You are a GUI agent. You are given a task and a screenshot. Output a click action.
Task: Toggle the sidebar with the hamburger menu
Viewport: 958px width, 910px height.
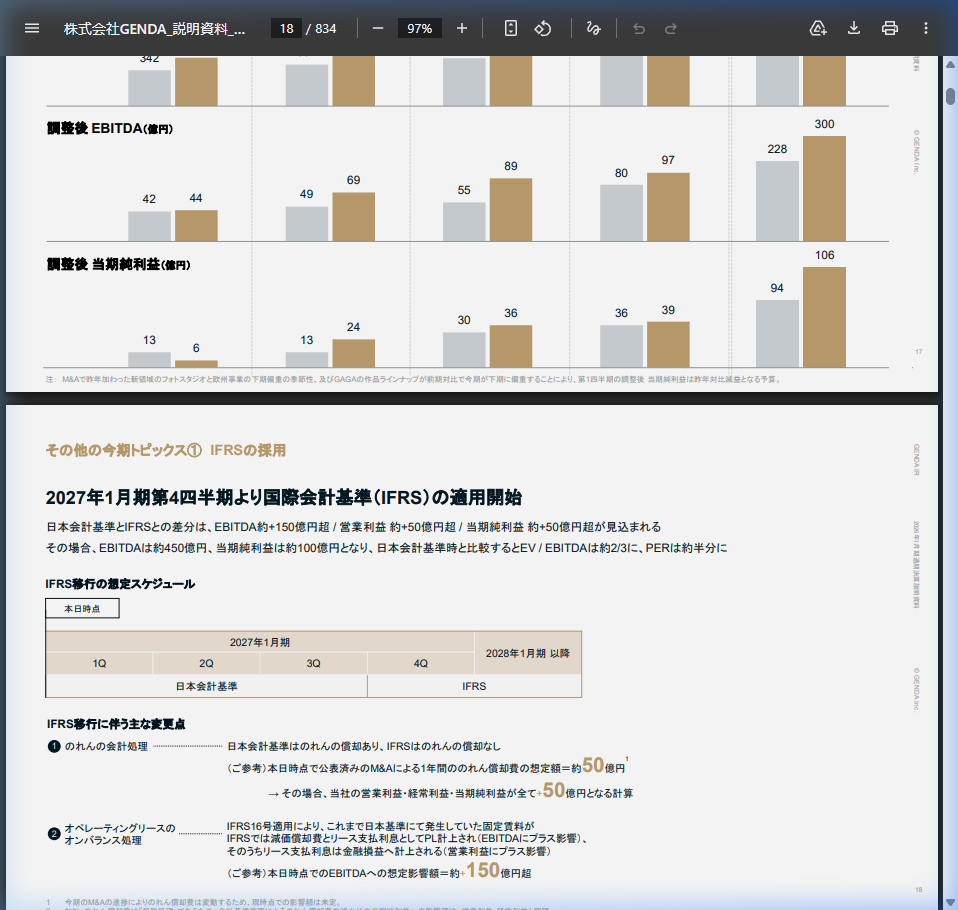(x=32, y=28)
